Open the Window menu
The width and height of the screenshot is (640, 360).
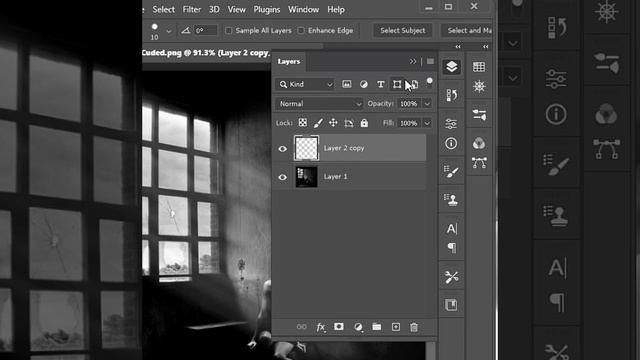(303, 9)
